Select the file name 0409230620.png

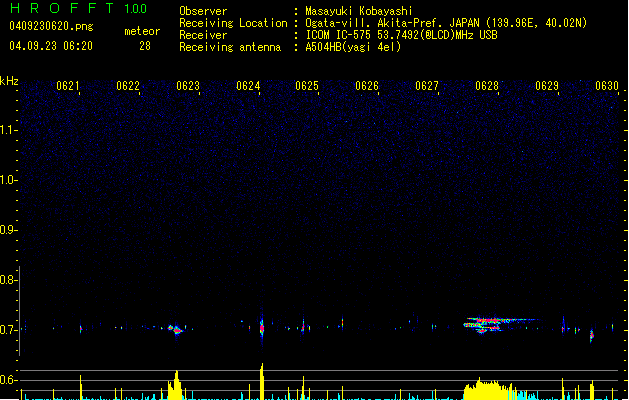(51, 26)
